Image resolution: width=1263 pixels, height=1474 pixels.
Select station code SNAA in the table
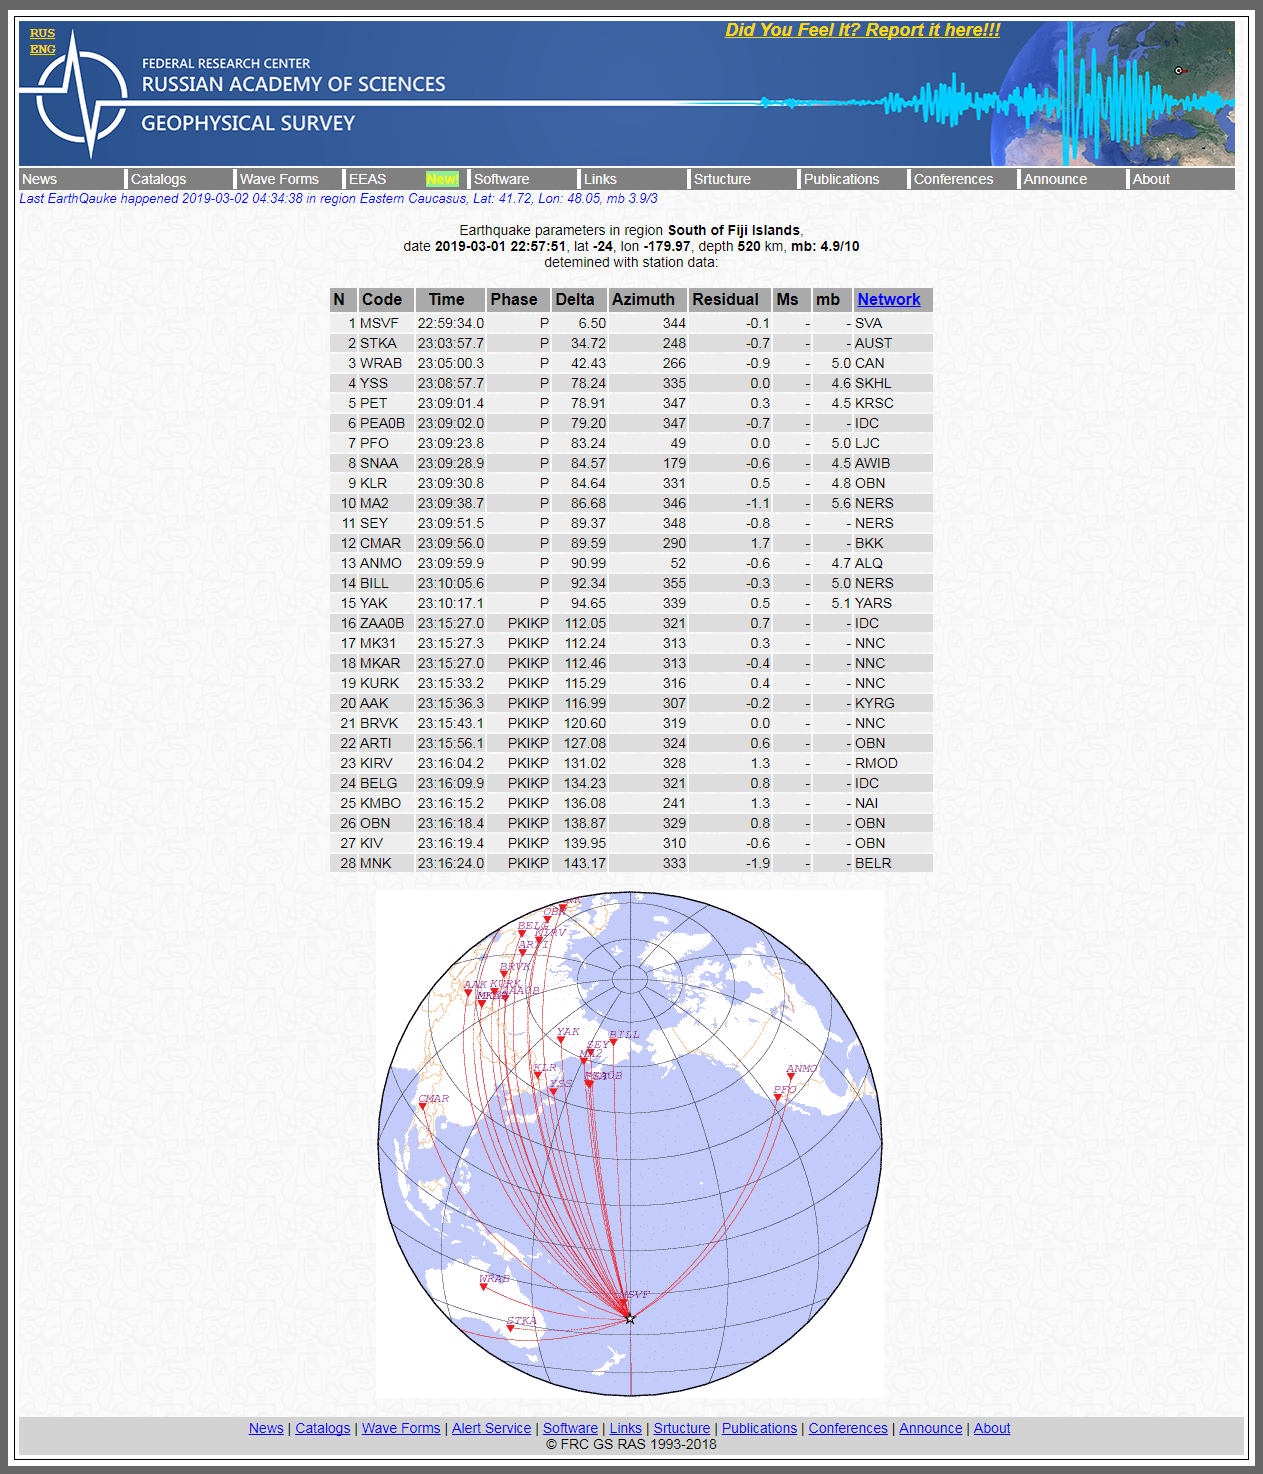[379, 463]
